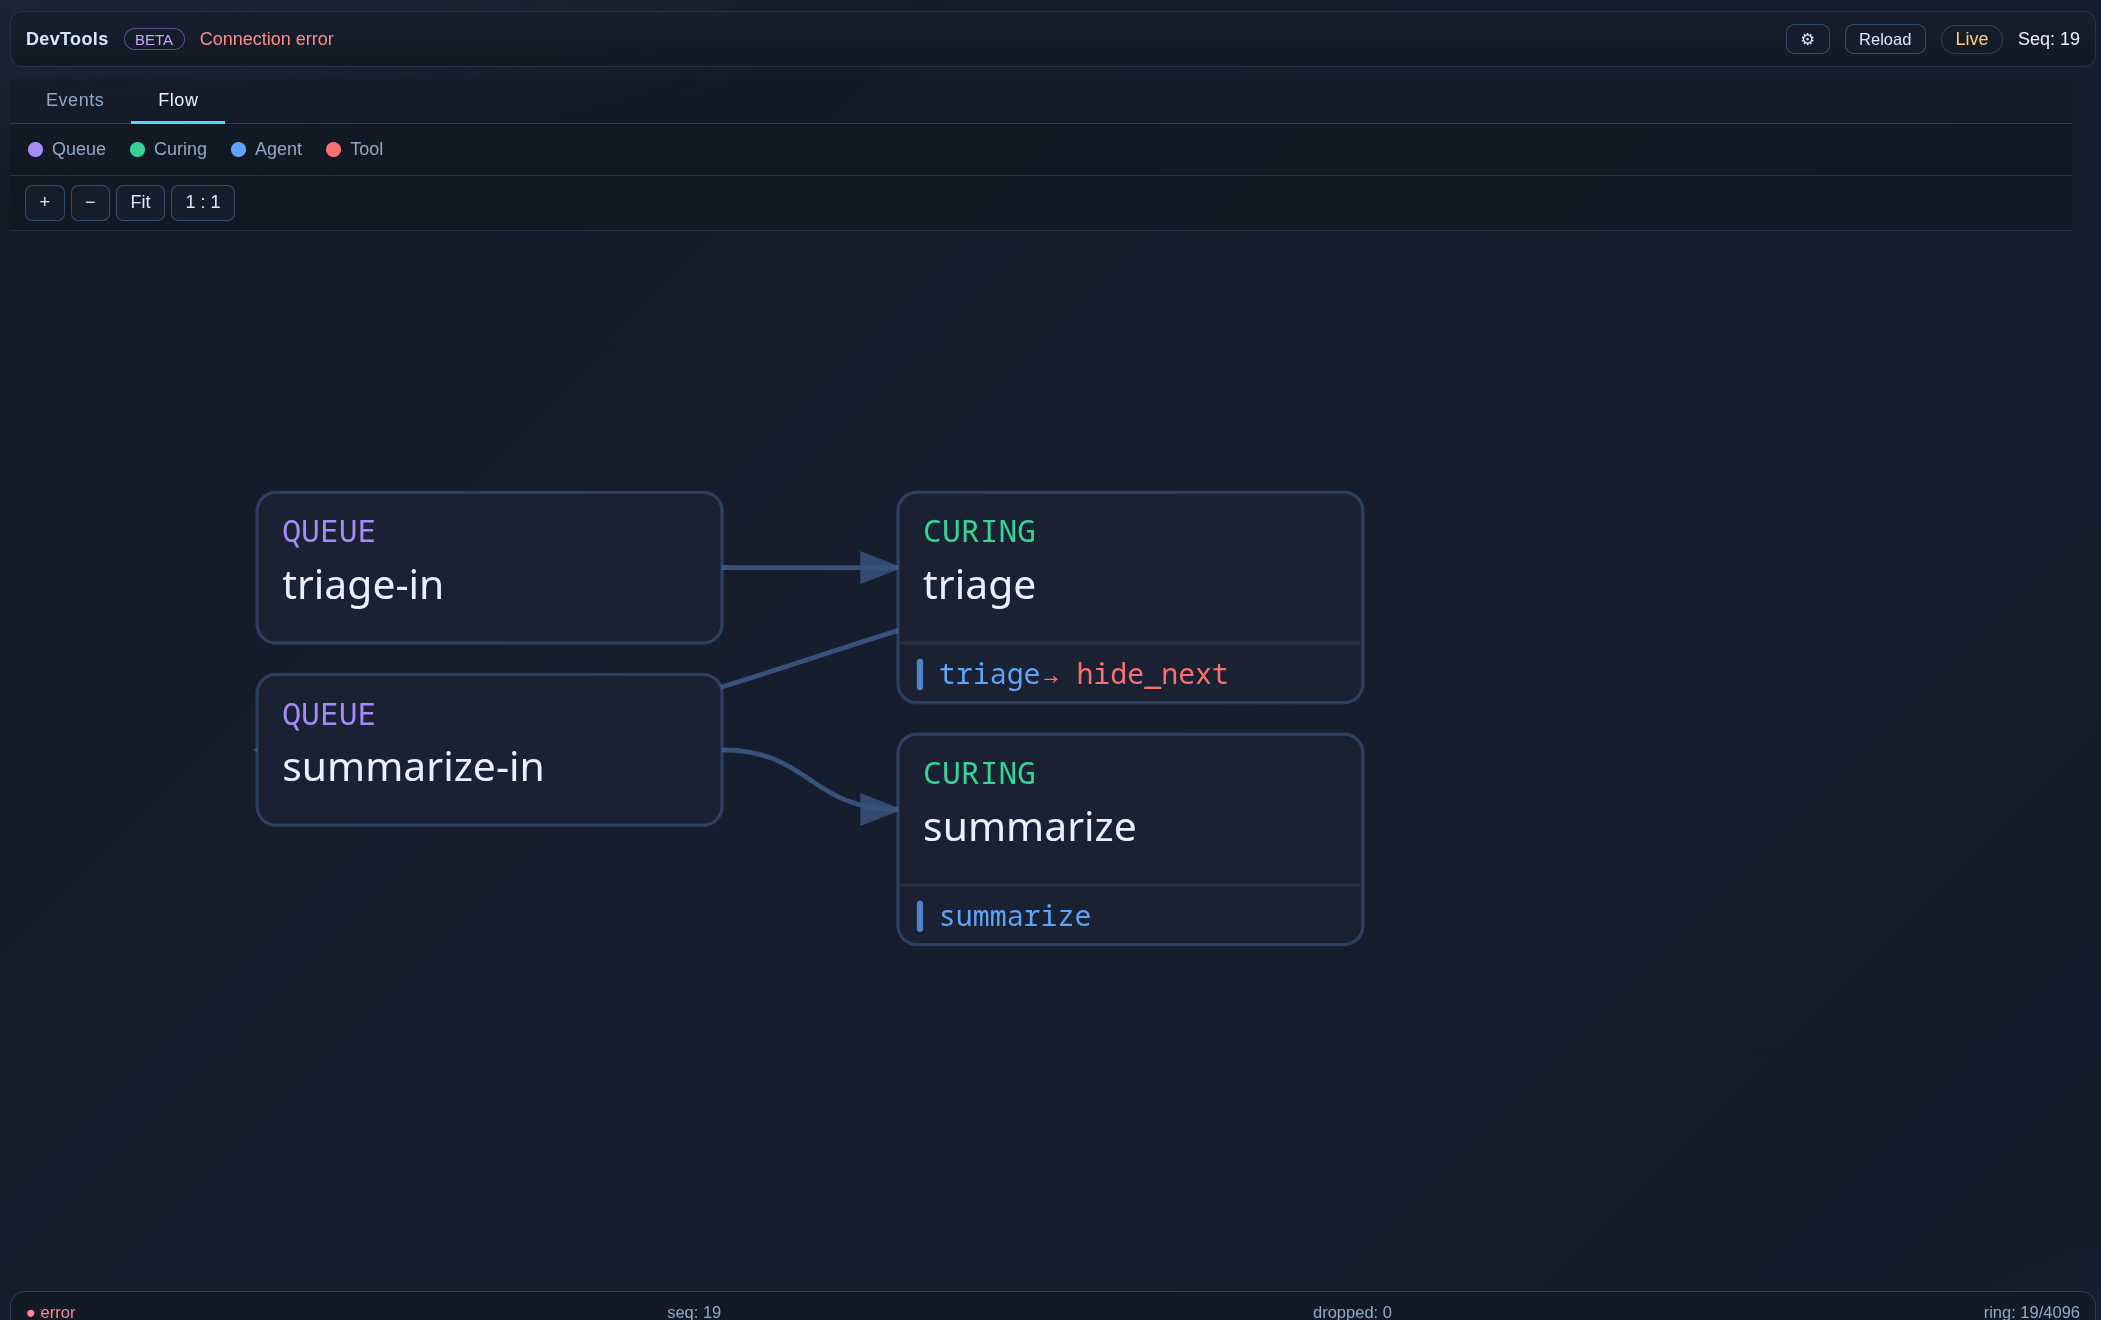Select the Flow tab
2101x1320 pixels.
pyautogui.click(x=178, y=100)
